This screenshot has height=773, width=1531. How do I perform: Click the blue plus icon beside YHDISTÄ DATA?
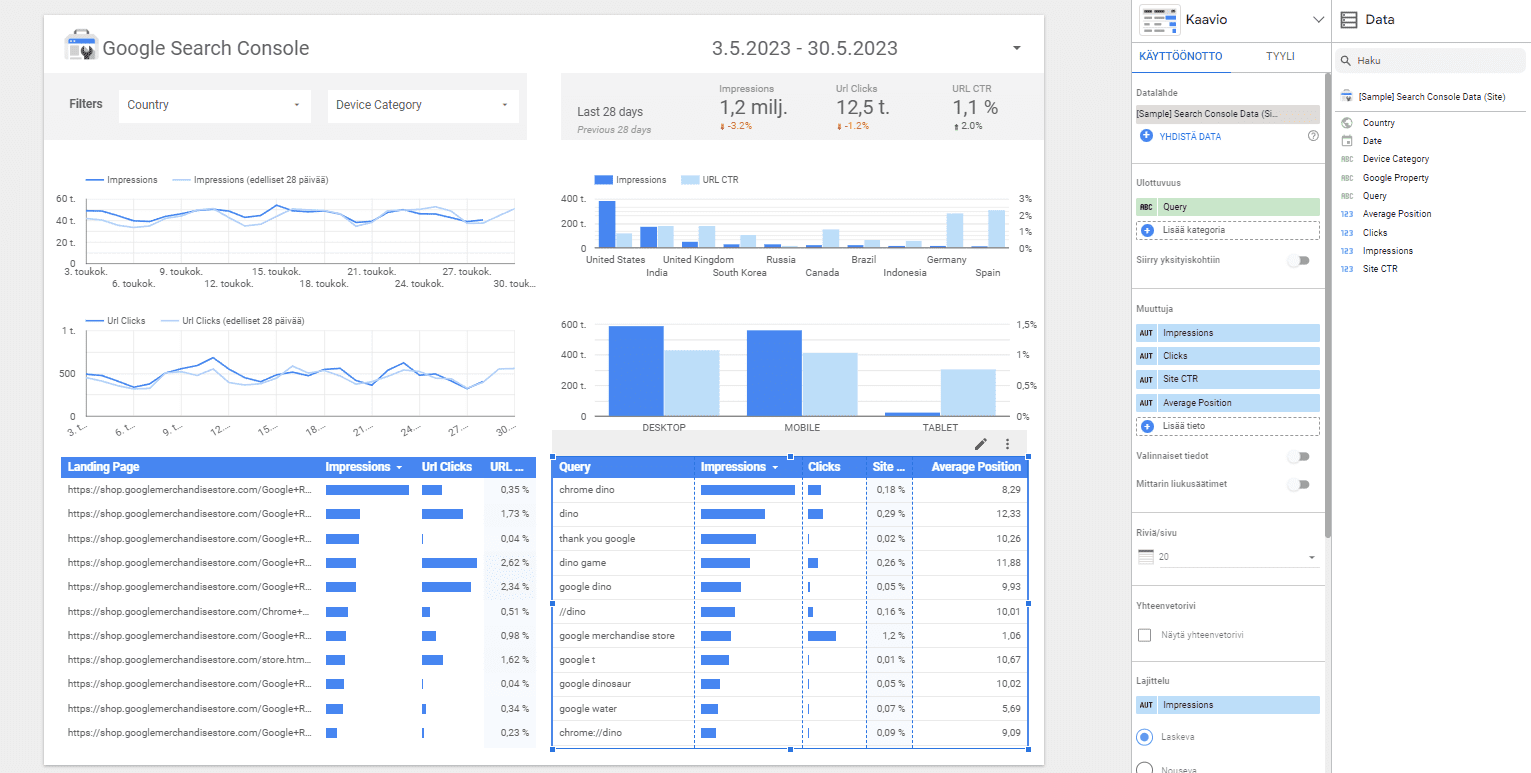pos(1146,136)
